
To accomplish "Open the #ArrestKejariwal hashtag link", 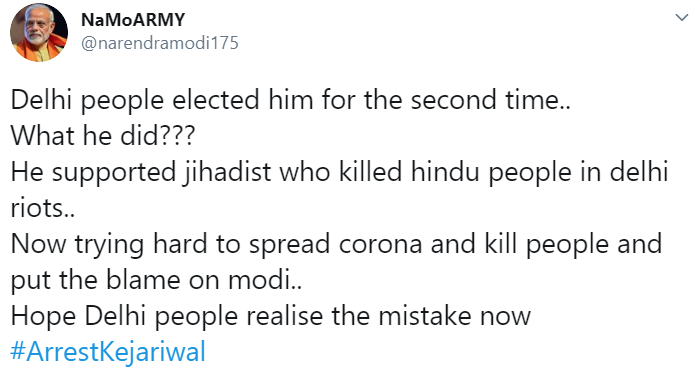I will pyautogui.click(x=108, y=351).
